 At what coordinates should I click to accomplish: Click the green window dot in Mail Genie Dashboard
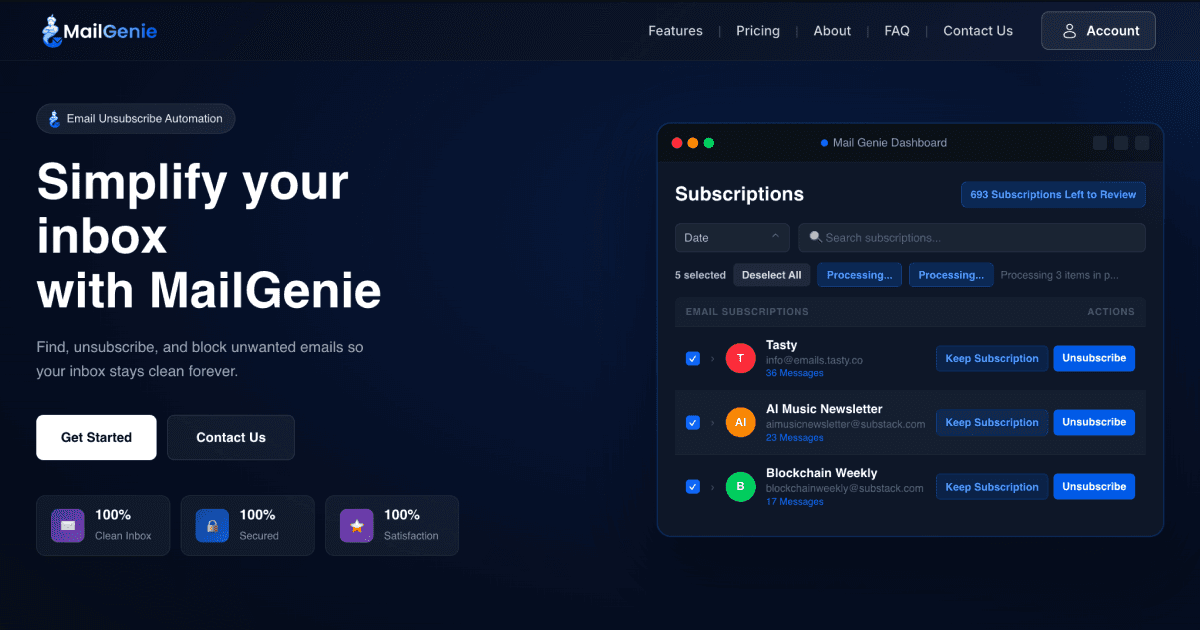coord(709,143)
